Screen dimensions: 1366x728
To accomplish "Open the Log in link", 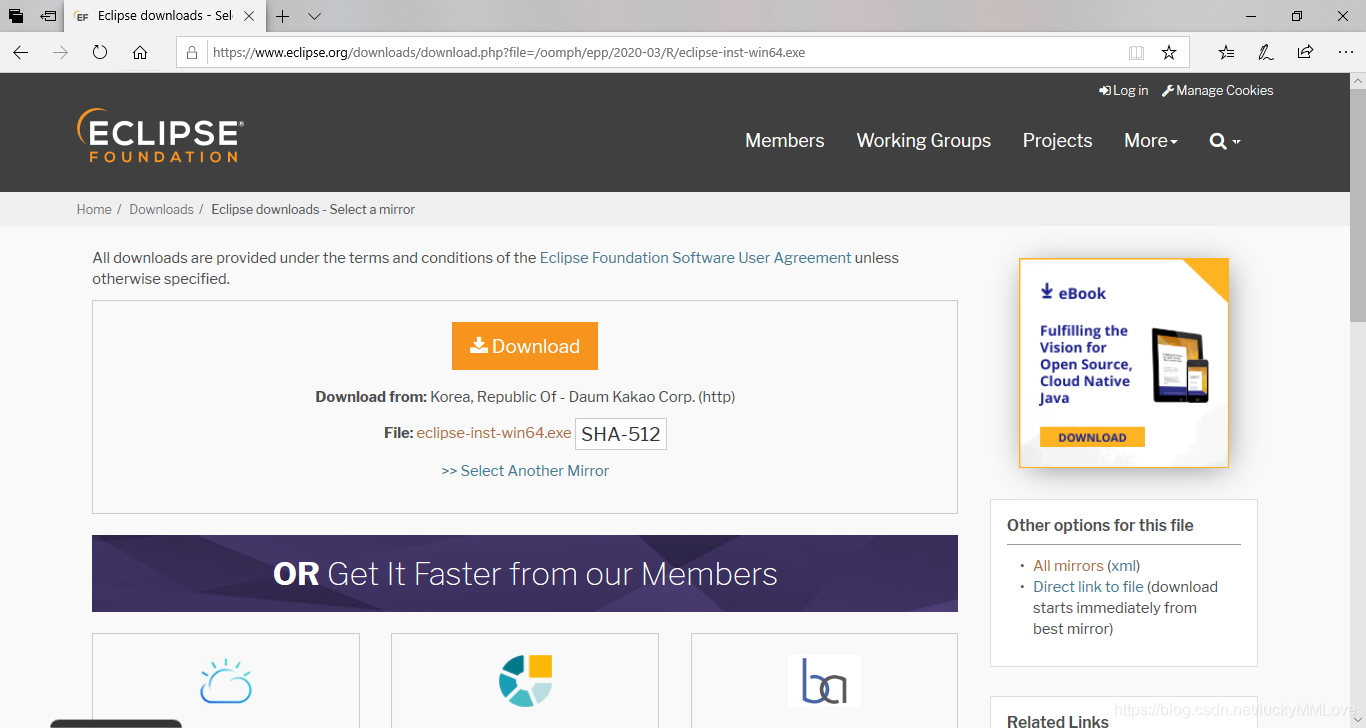I will point(1123,90).
